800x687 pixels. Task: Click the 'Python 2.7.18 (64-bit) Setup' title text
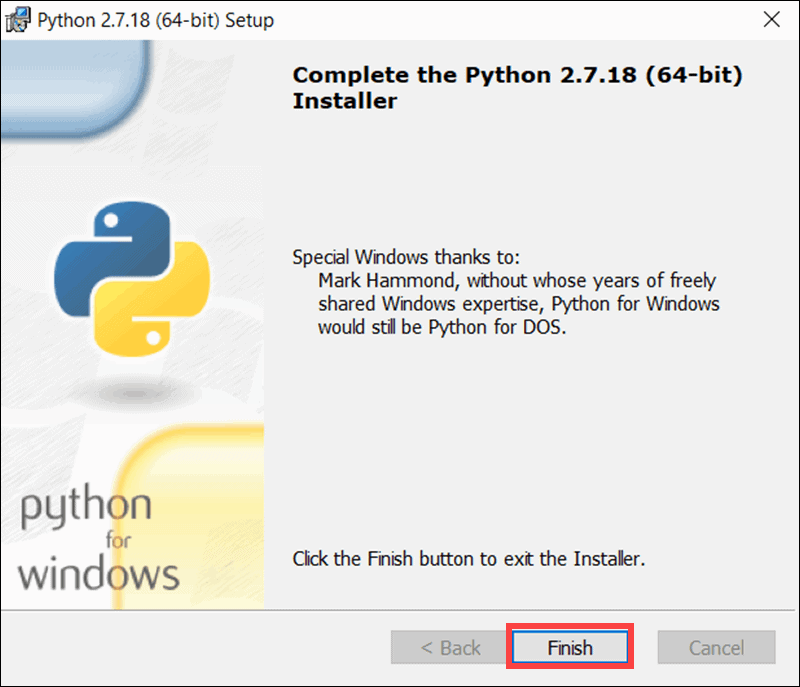[156, 20]
